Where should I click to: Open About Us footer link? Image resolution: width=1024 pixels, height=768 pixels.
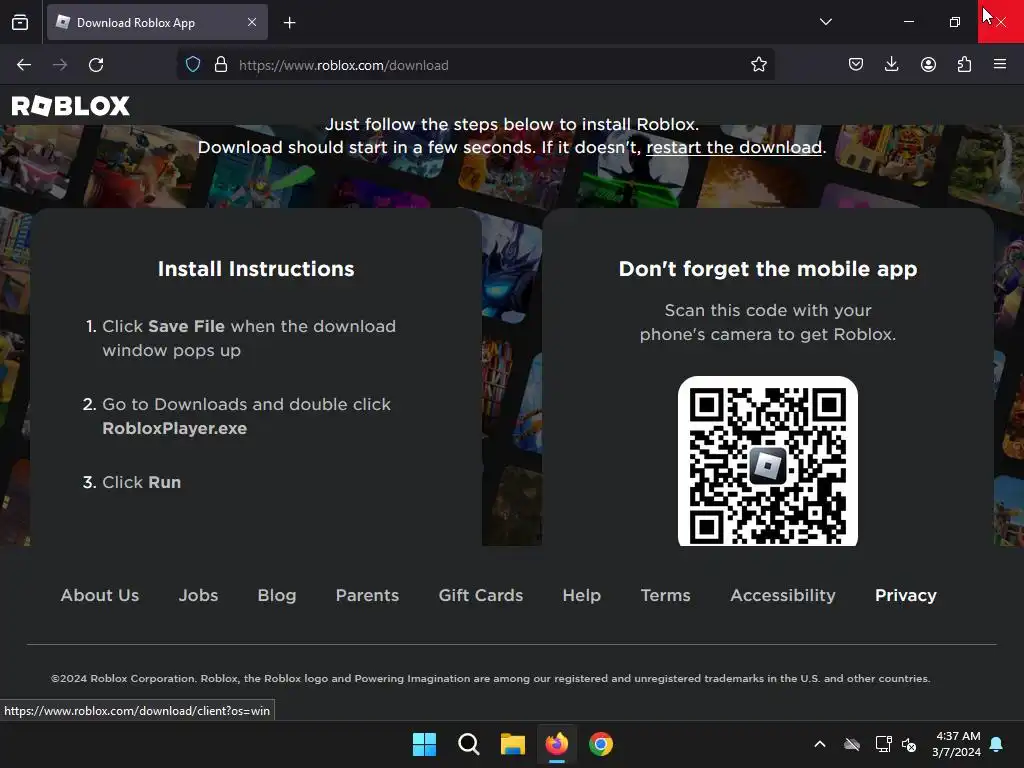(100, 596)
